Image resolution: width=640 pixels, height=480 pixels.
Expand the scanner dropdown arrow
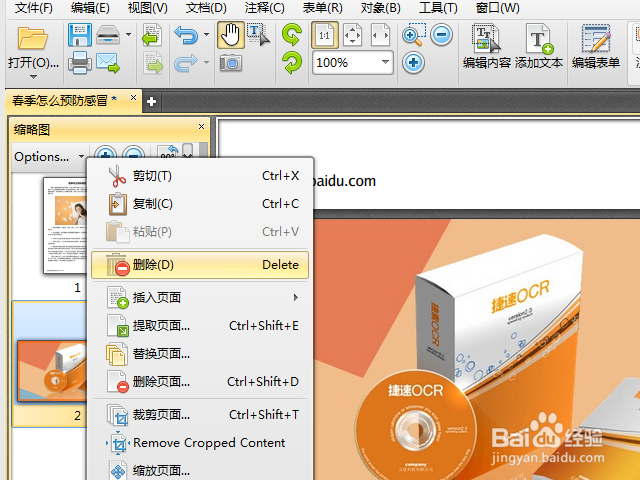(129, 35)
